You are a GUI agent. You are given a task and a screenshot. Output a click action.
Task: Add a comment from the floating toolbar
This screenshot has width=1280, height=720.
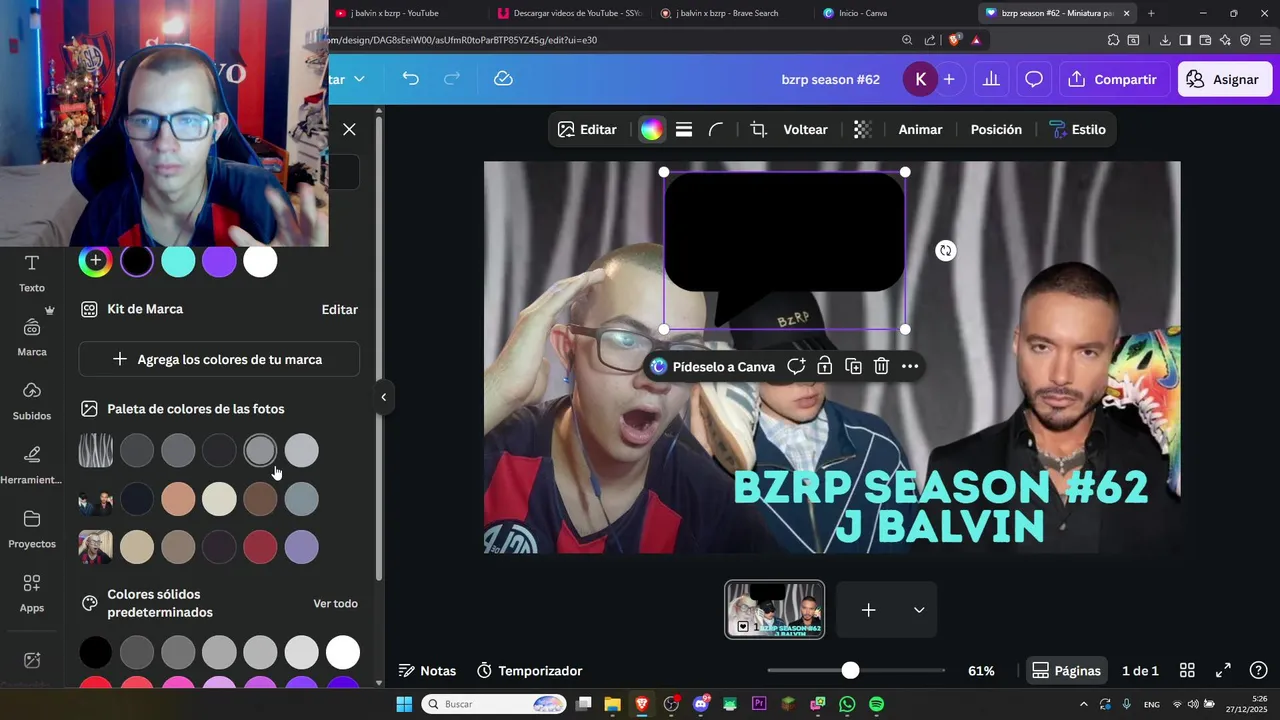(x=796, y=366)
